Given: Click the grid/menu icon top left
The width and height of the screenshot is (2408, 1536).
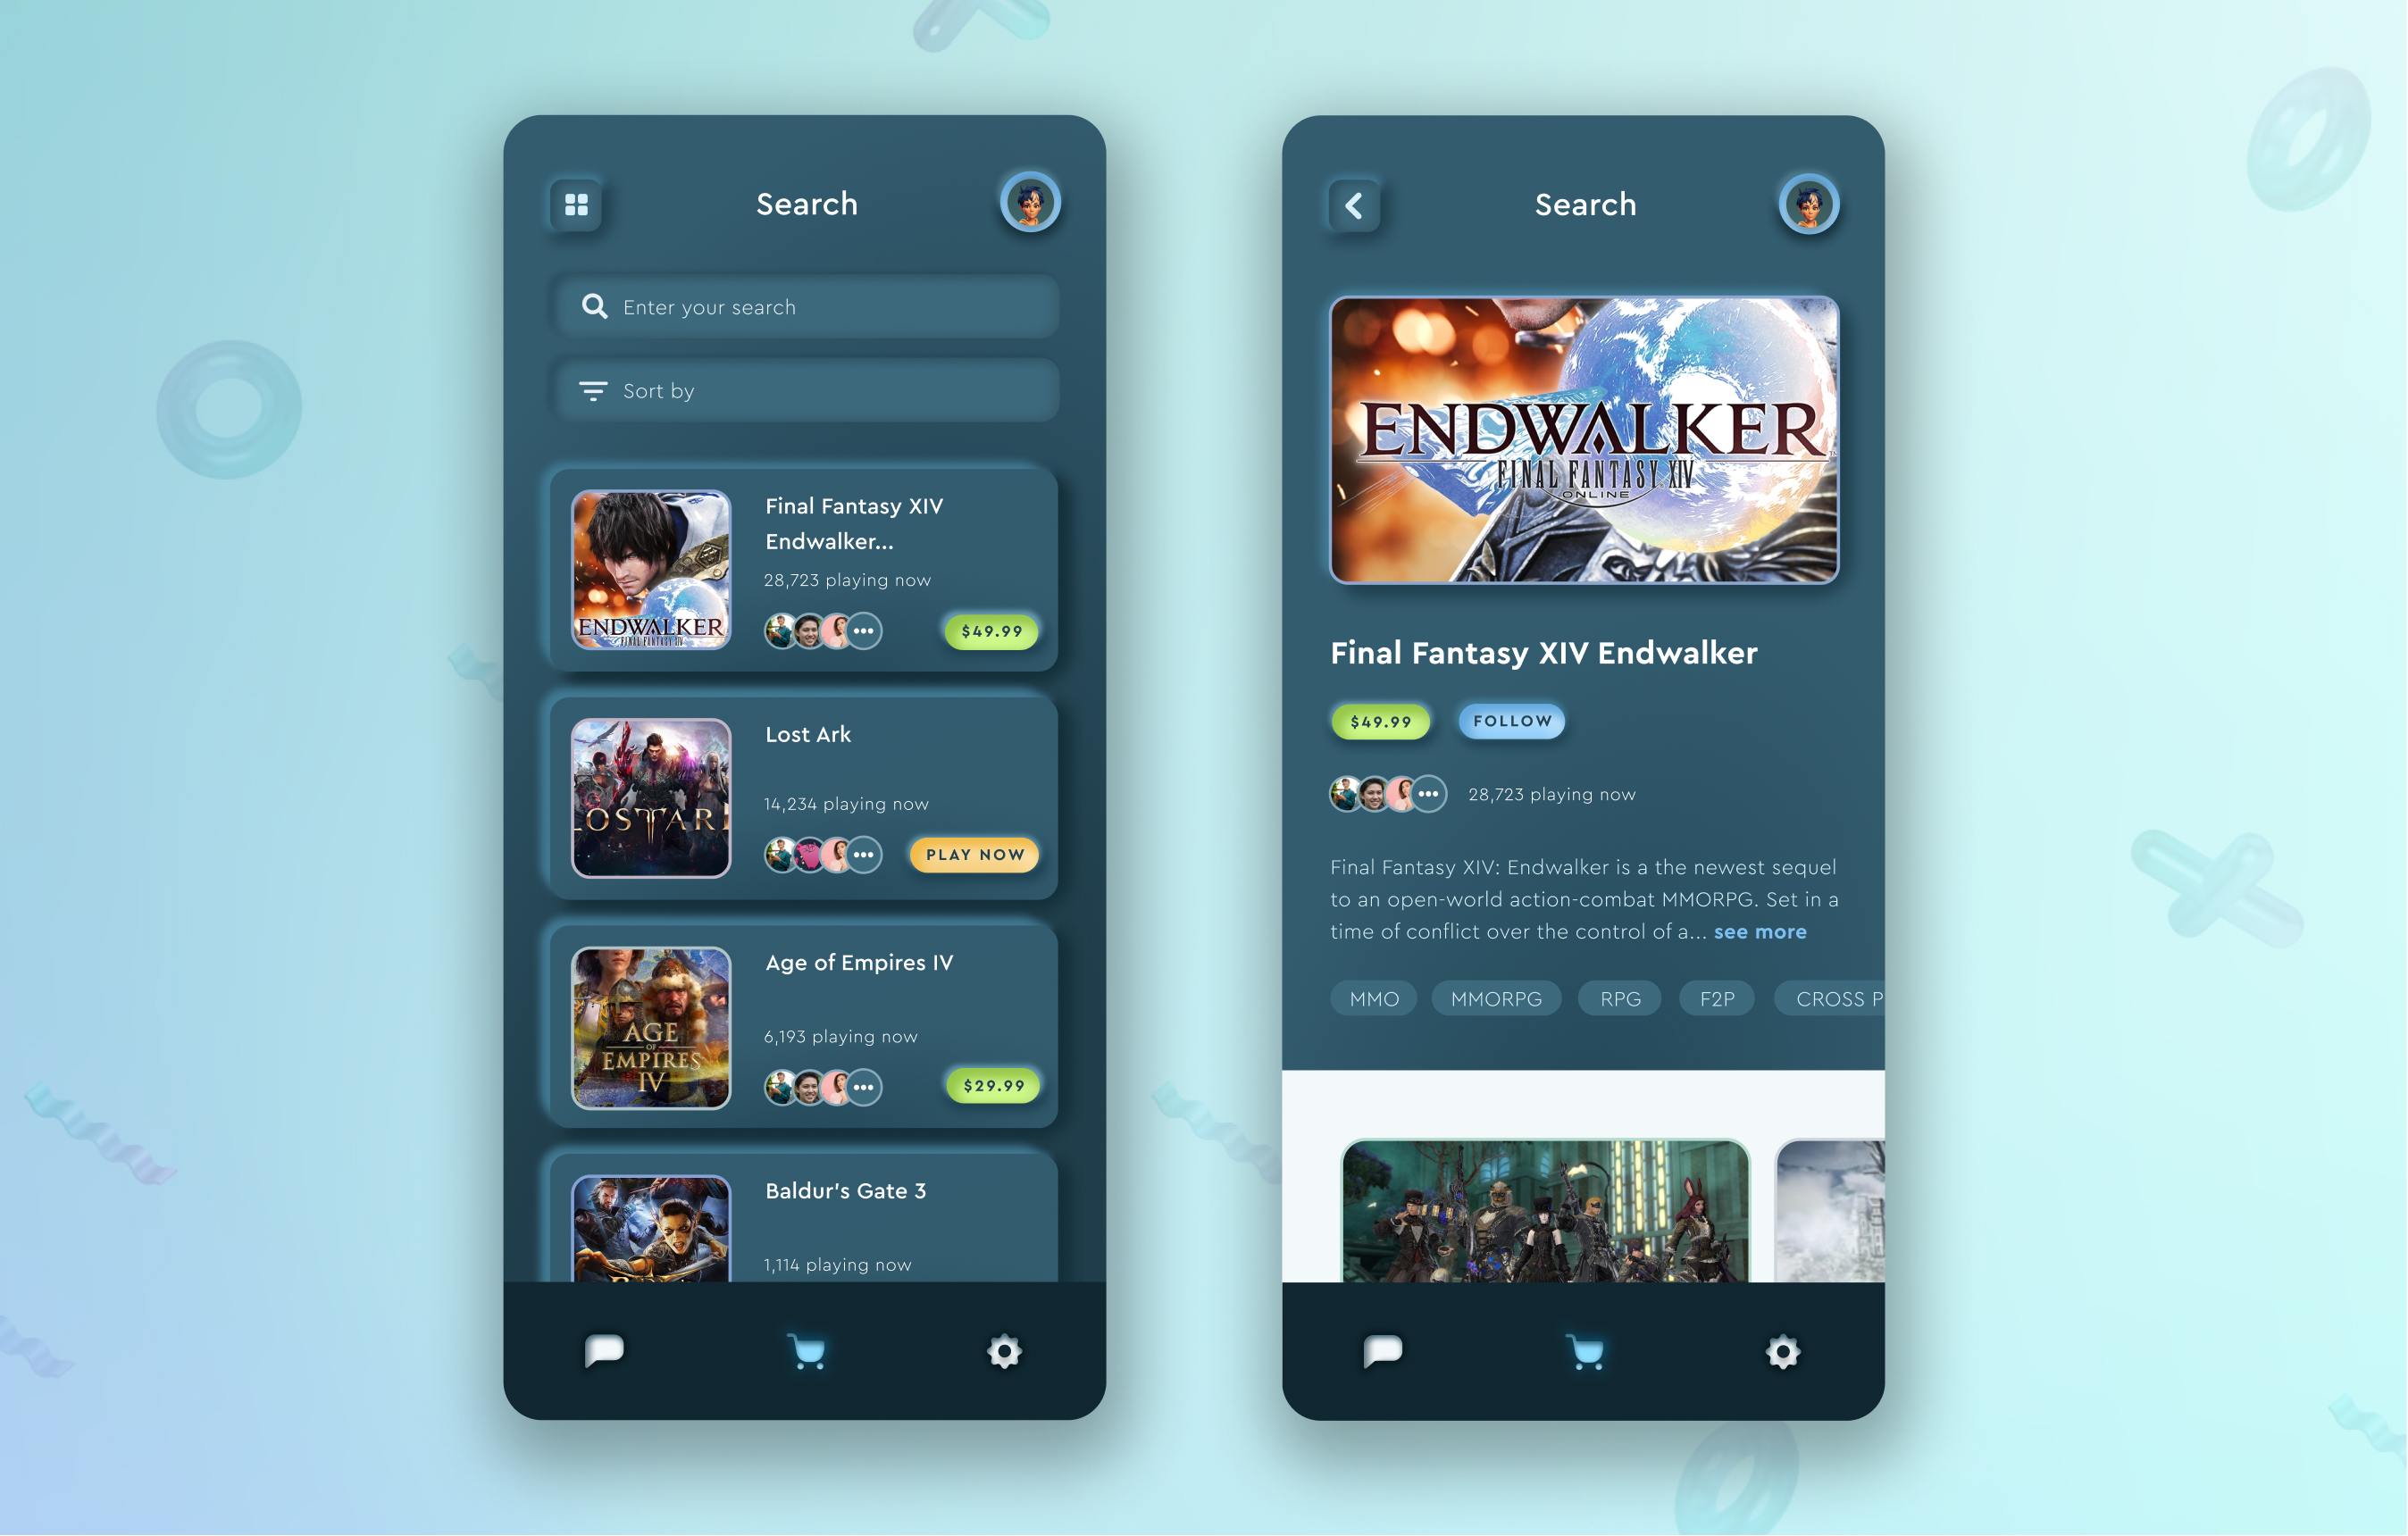Looking at the screenshot, I should [x=577, y=204].
